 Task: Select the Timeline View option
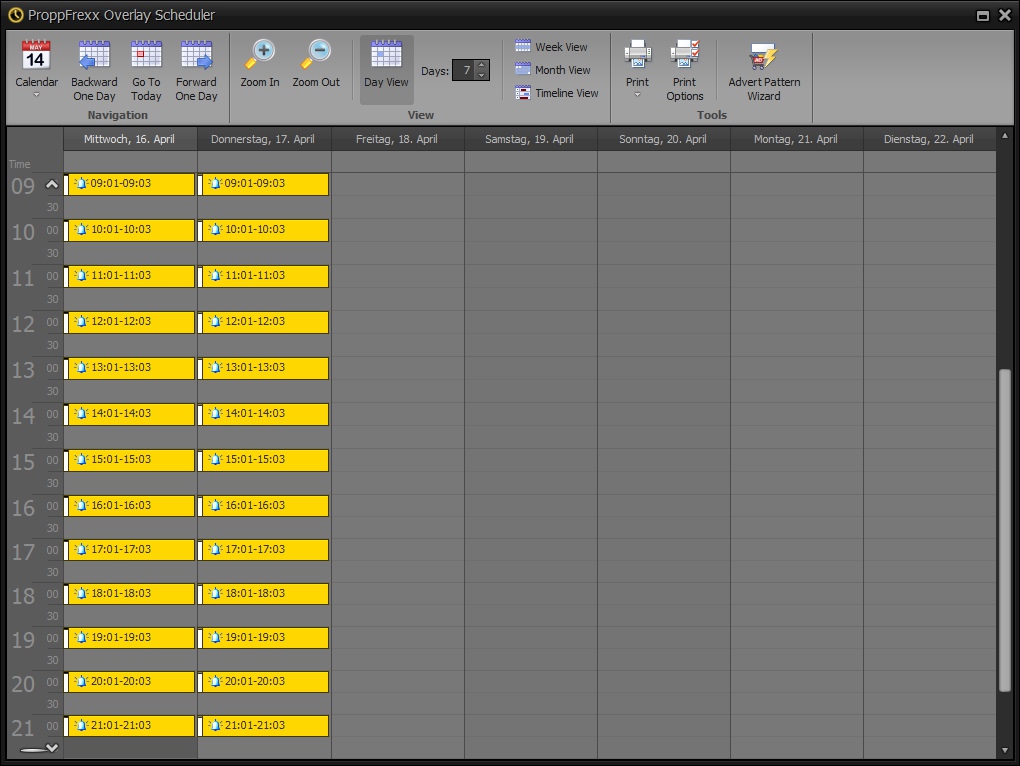pyautogui.click(x=556, y=93)
